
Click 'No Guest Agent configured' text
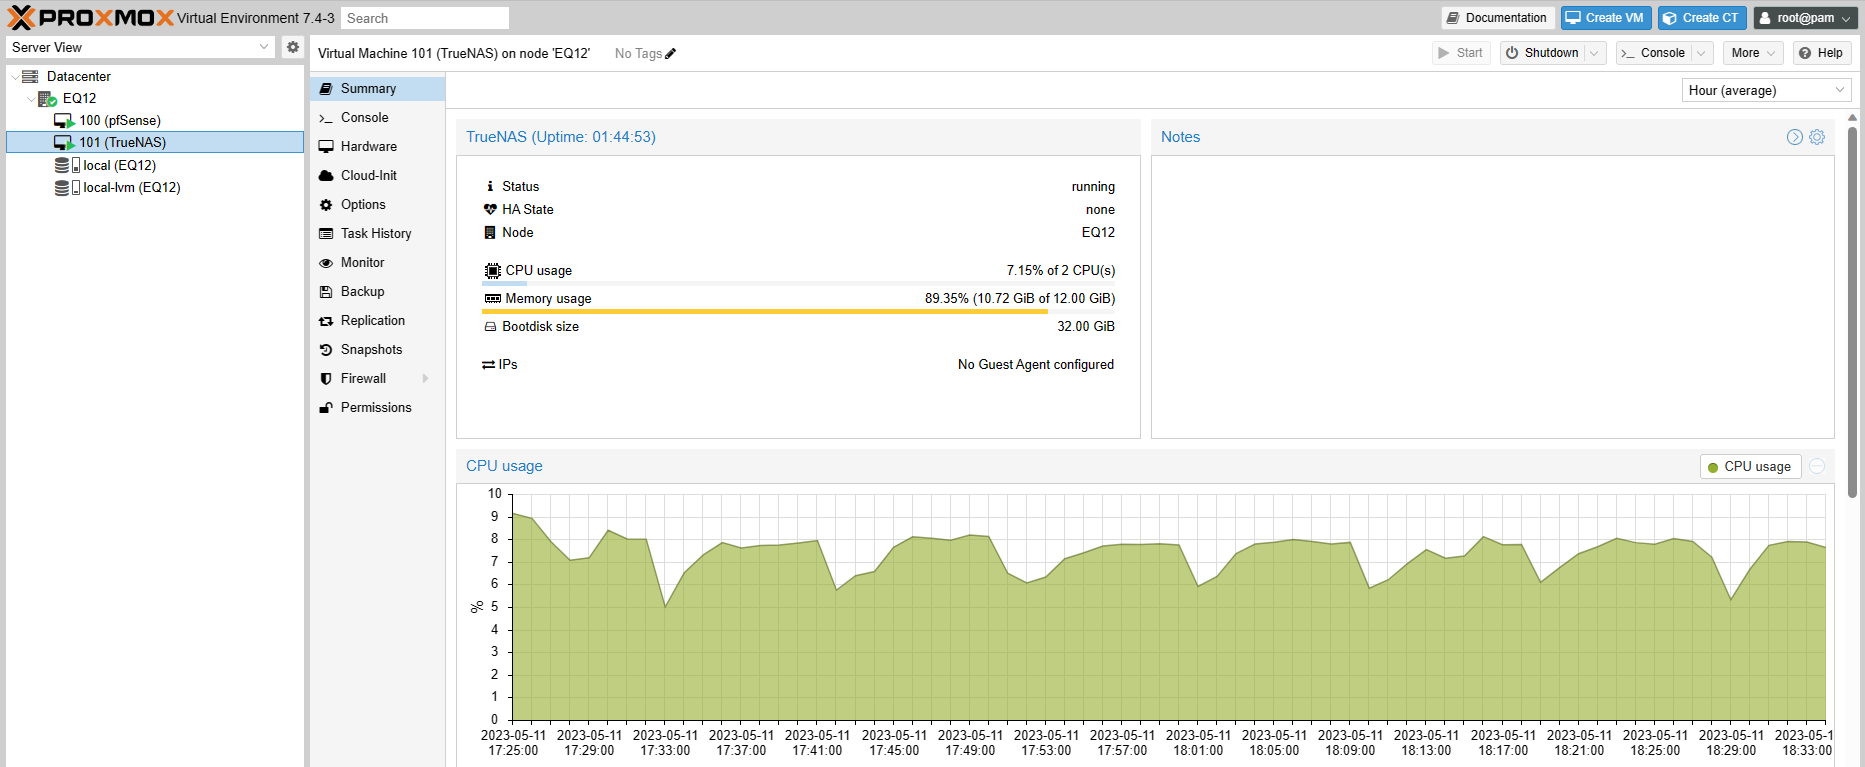pyautogui.click(x=1036, y=364)
